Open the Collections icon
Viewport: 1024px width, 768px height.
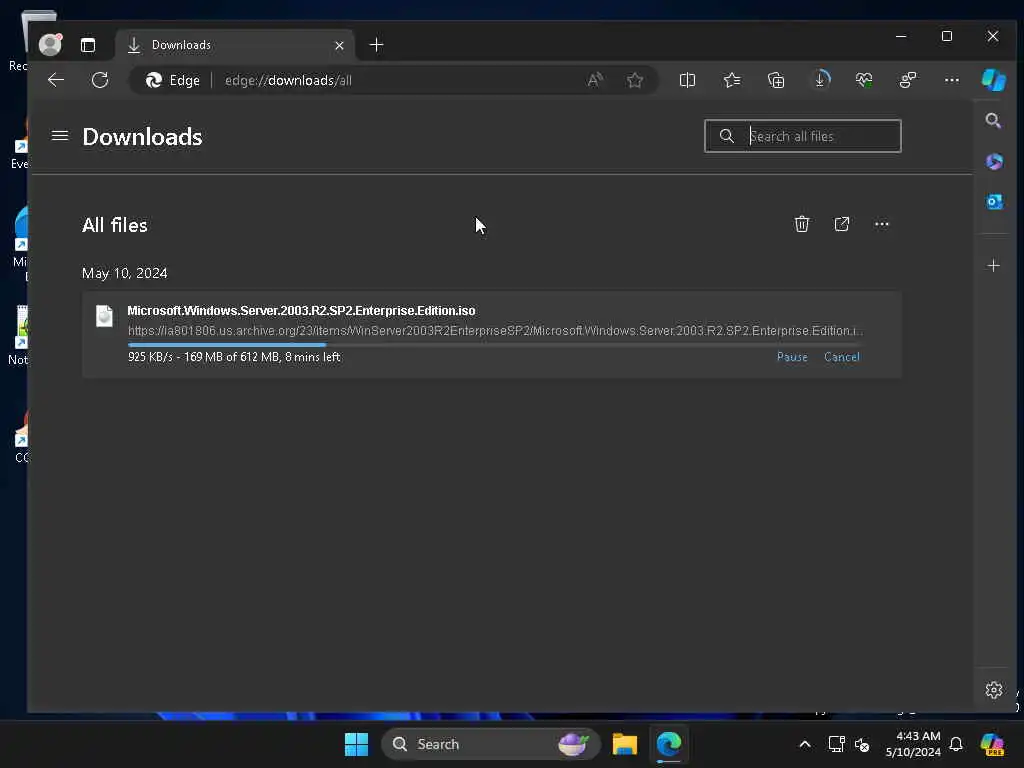point(776,80)
